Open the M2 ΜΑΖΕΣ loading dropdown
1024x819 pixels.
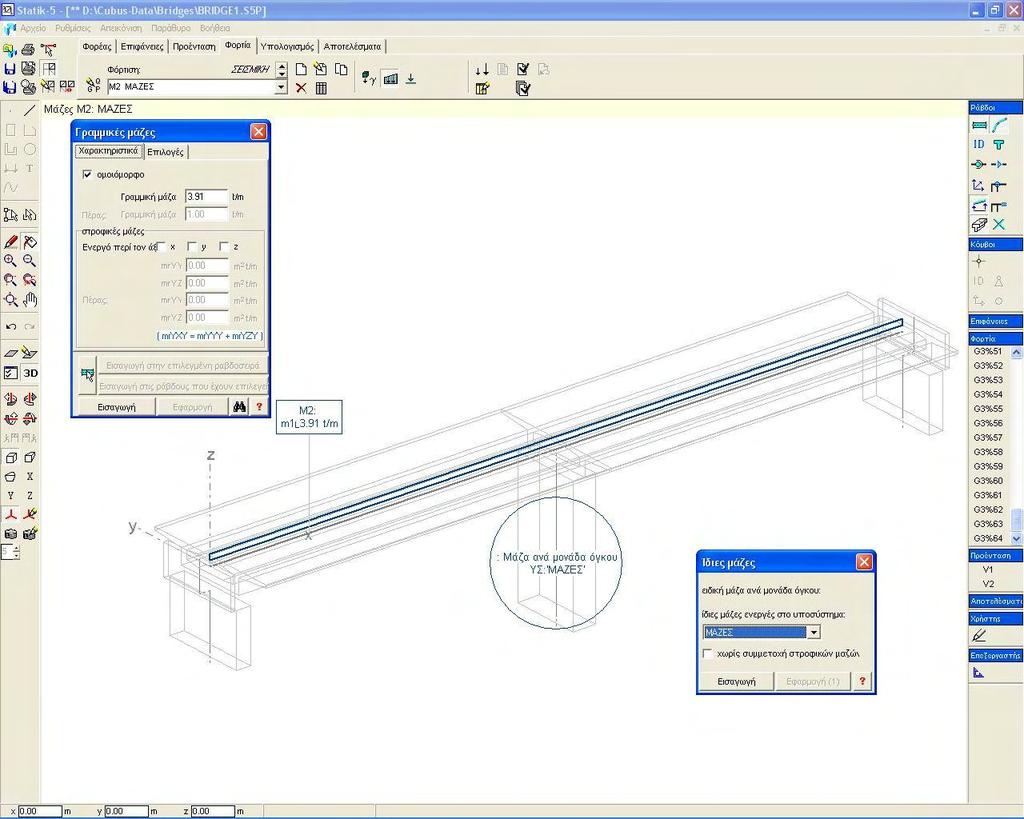pyautogui.click(x=281, y=87)
